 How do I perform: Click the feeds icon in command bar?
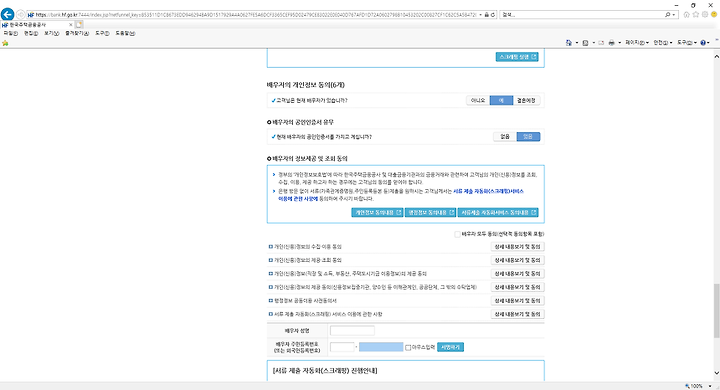click(585, 43)
